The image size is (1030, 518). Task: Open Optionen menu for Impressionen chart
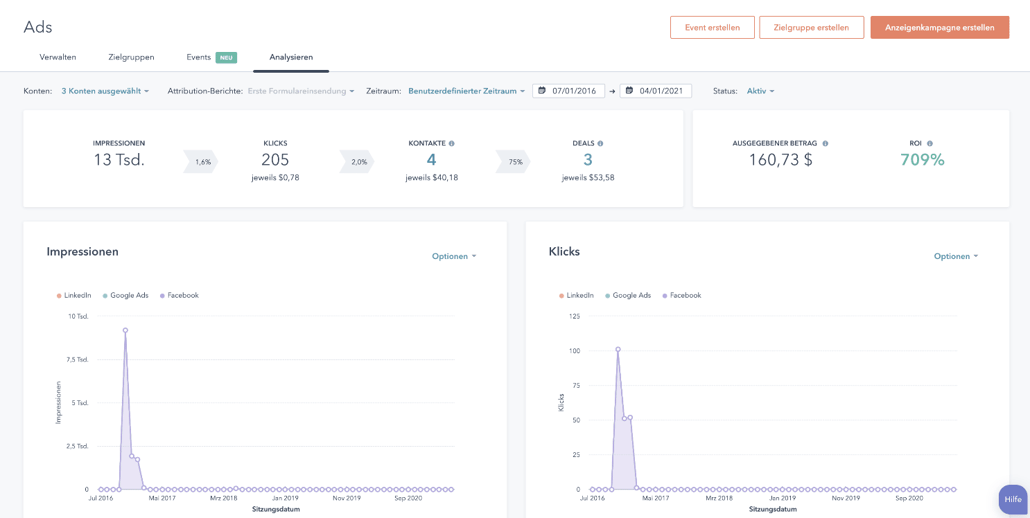[454, 257]
